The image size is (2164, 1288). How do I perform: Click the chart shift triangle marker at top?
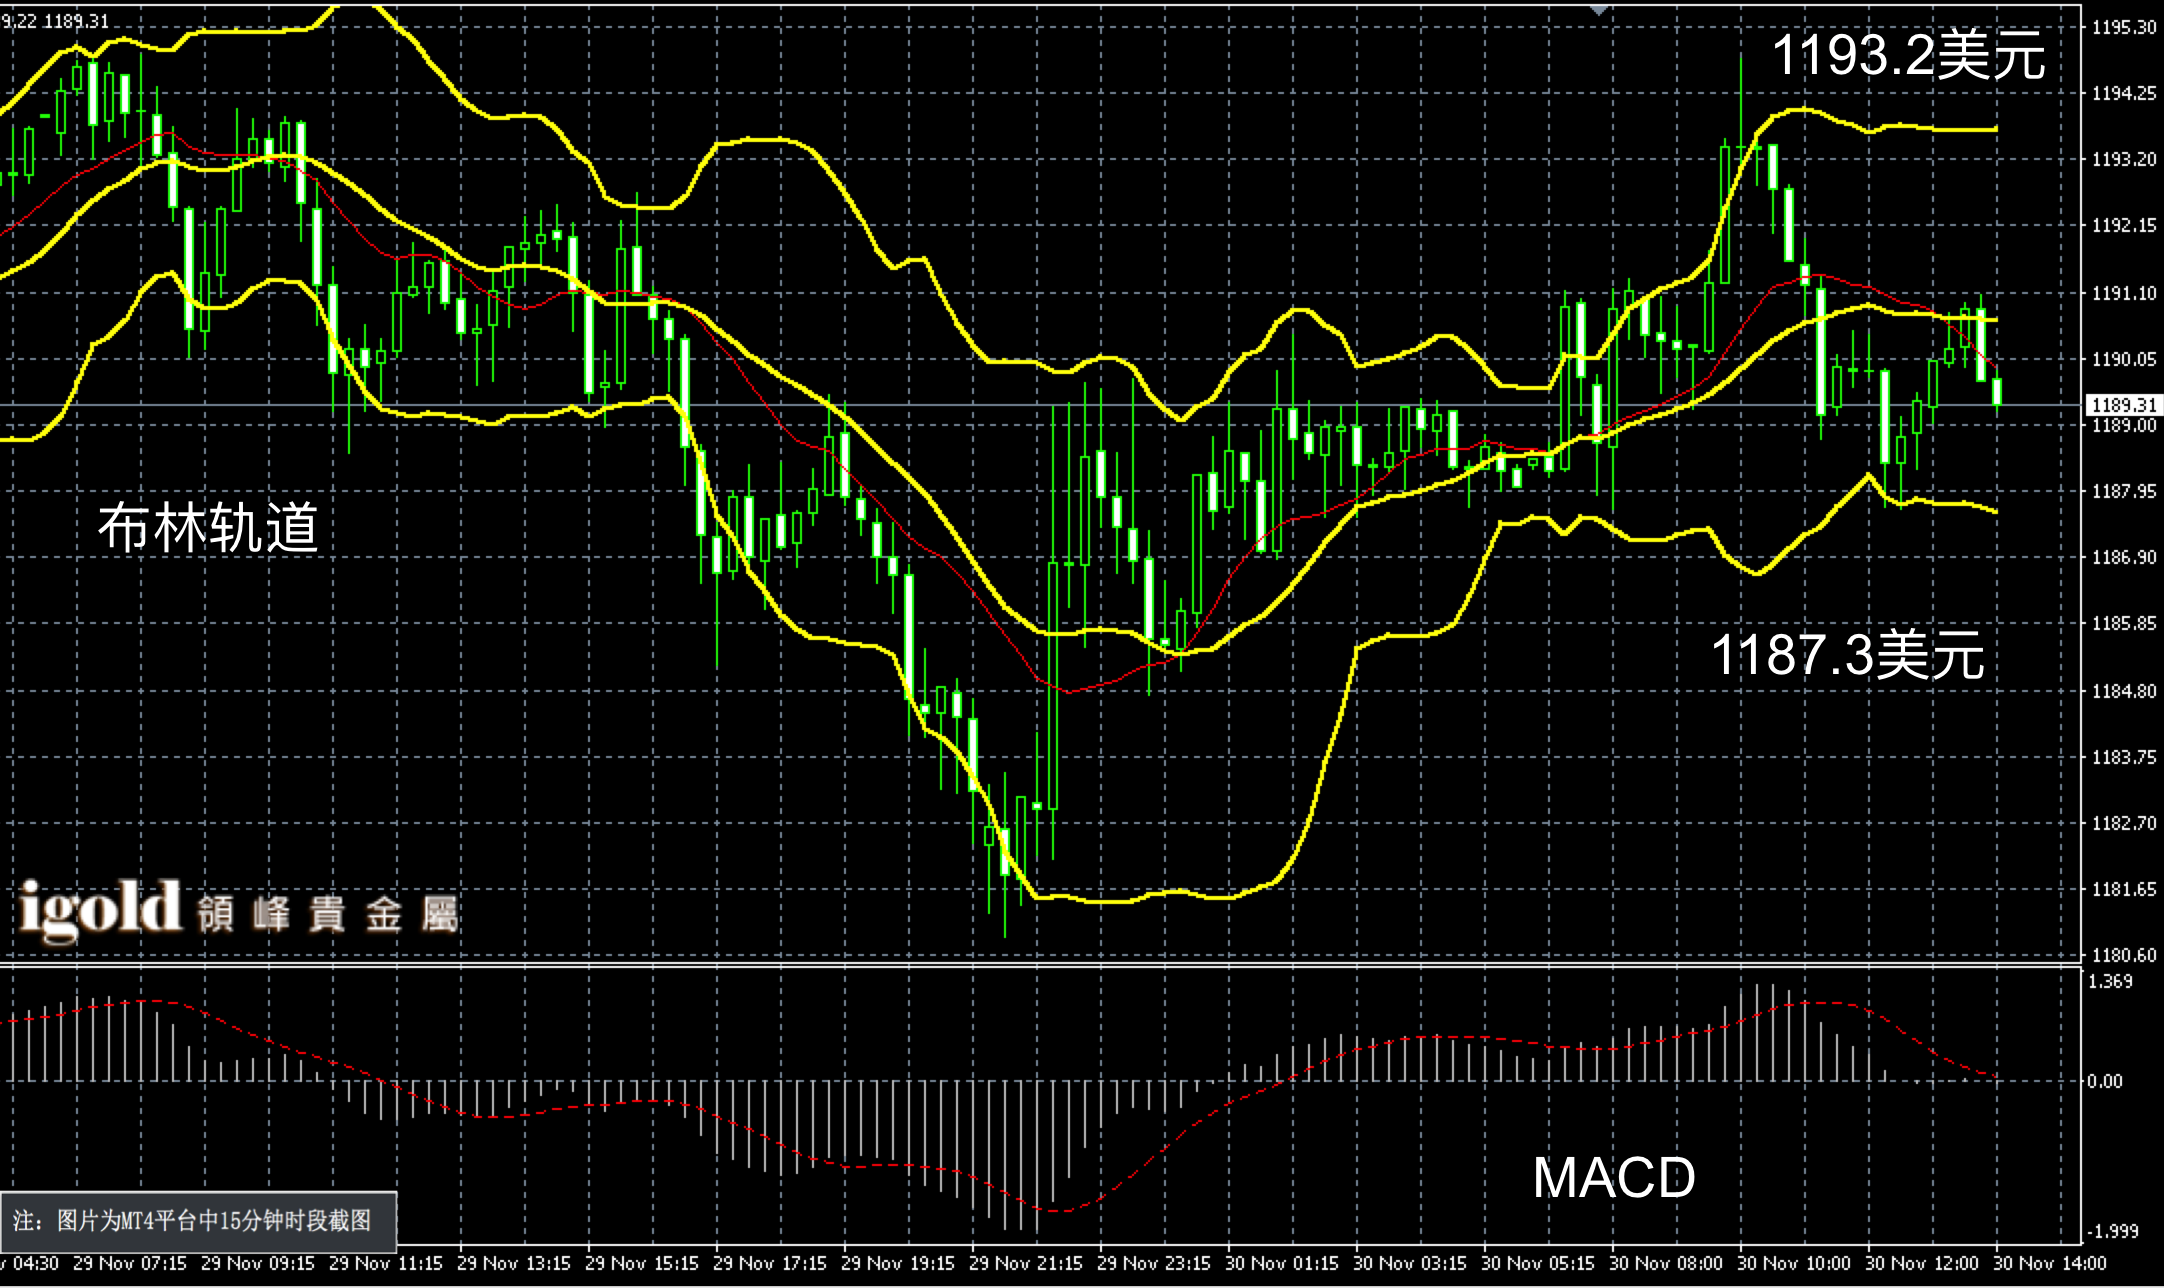coord(1599,9)
